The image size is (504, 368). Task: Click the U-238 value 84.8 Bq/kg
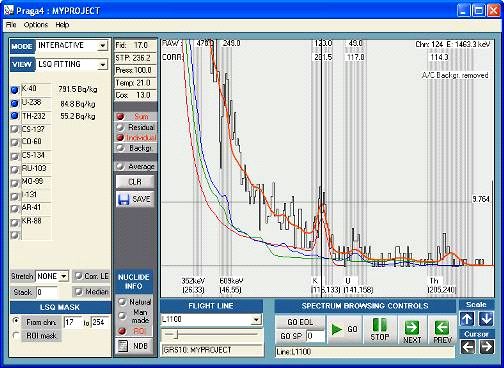(78, 104)
